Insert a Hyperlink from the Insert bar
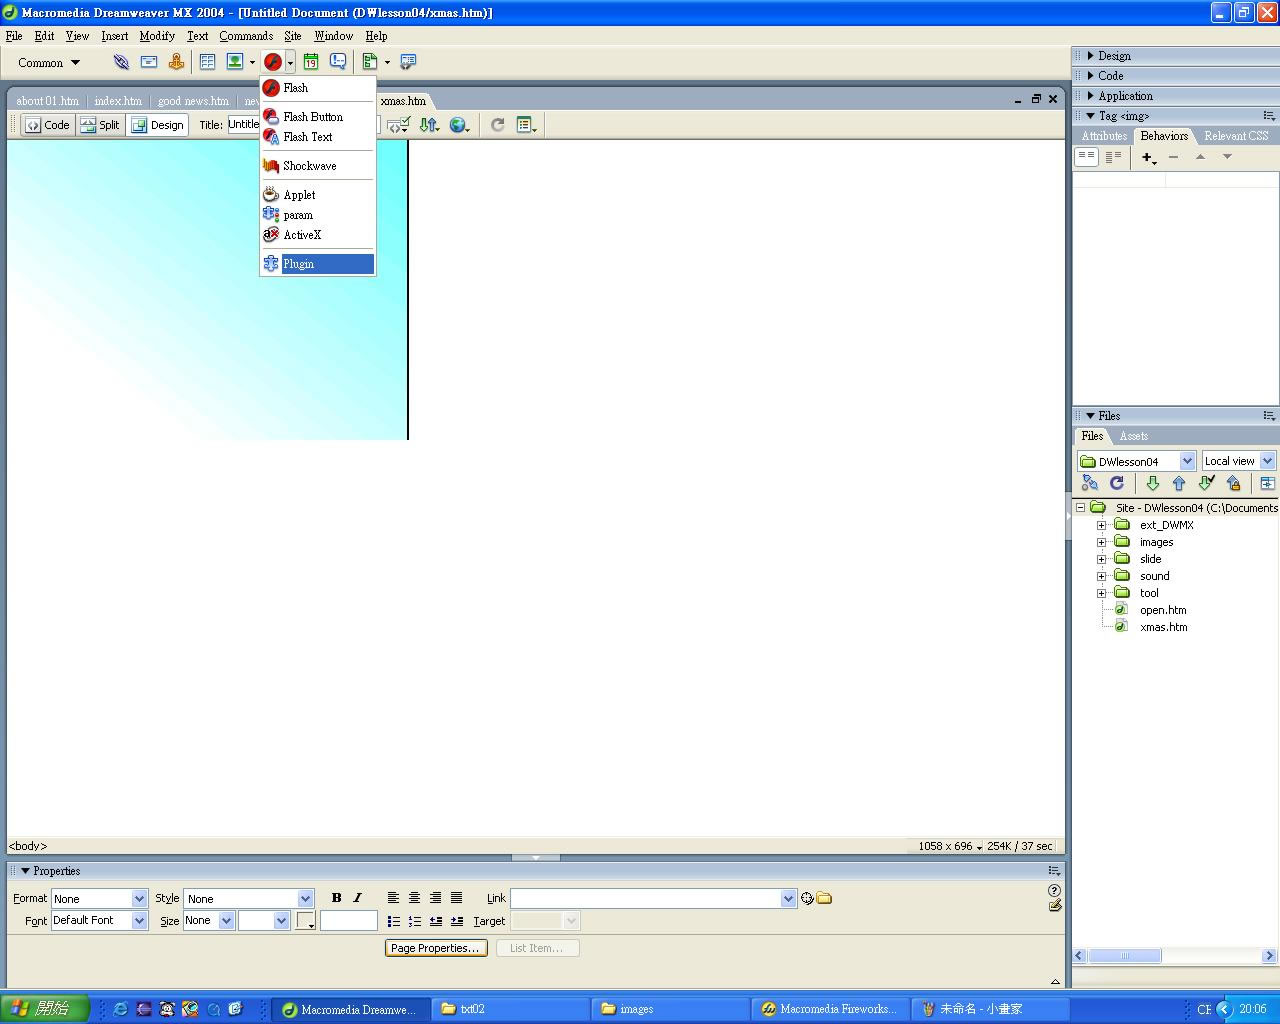 (x=121, y=62)
